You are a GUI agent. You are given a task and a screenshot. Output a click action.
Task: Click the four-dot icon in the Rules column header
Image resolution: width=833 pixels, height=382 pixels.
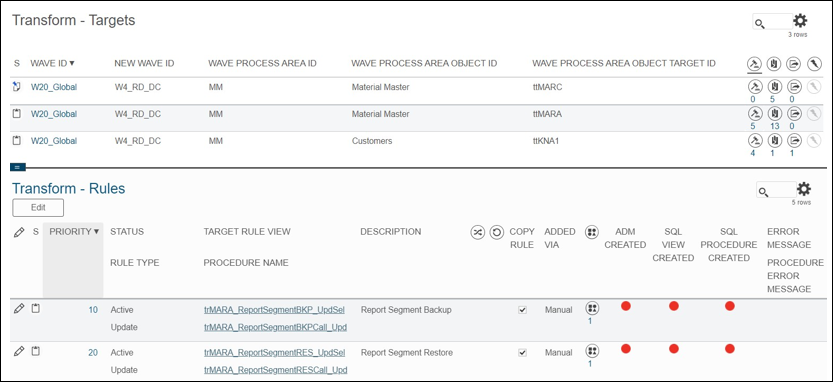(592, 232)
